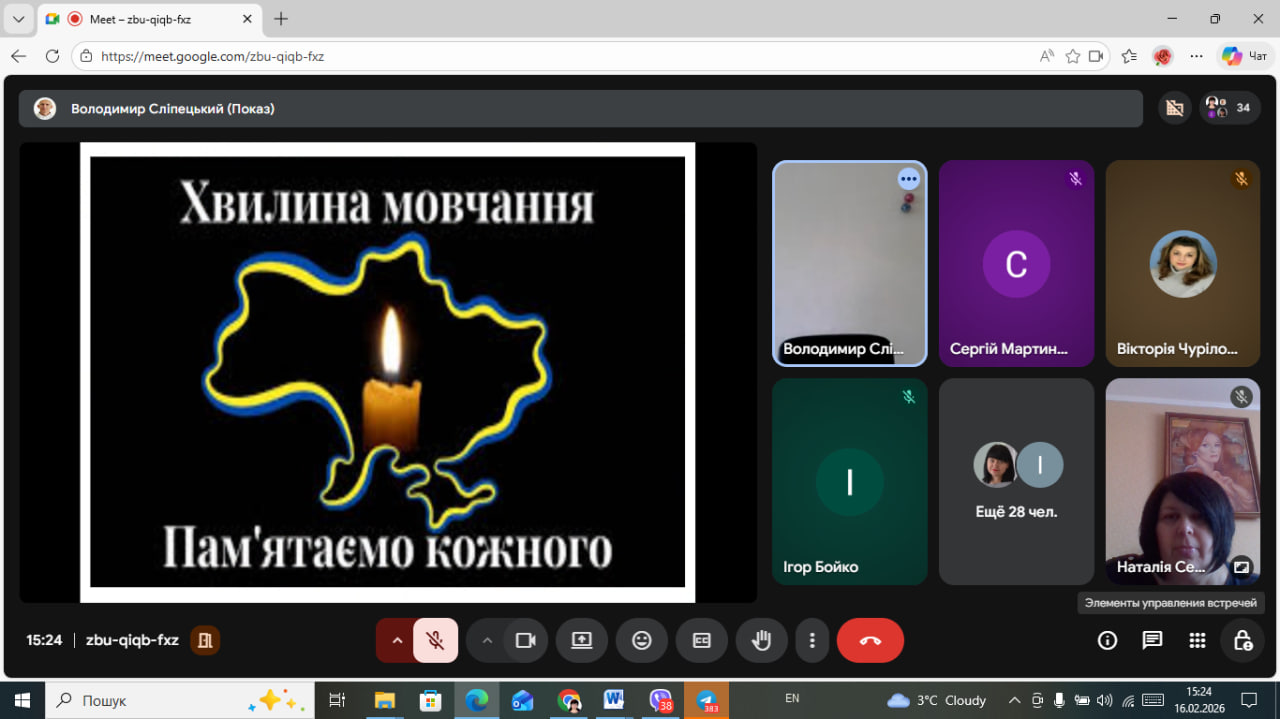Open the activities grid icon
This screenshot has height=719, width=1280.
pyautogui.click(x=1197, y=641)
